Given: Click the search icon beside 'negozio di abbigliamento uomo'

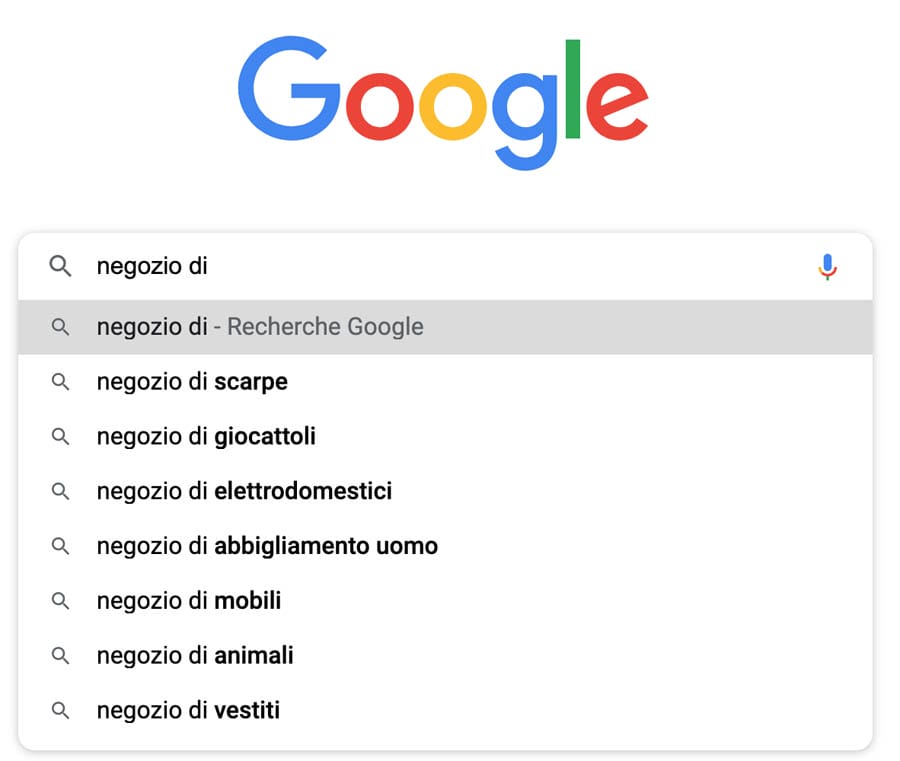Looking at the screenshot, I should 60,546.
